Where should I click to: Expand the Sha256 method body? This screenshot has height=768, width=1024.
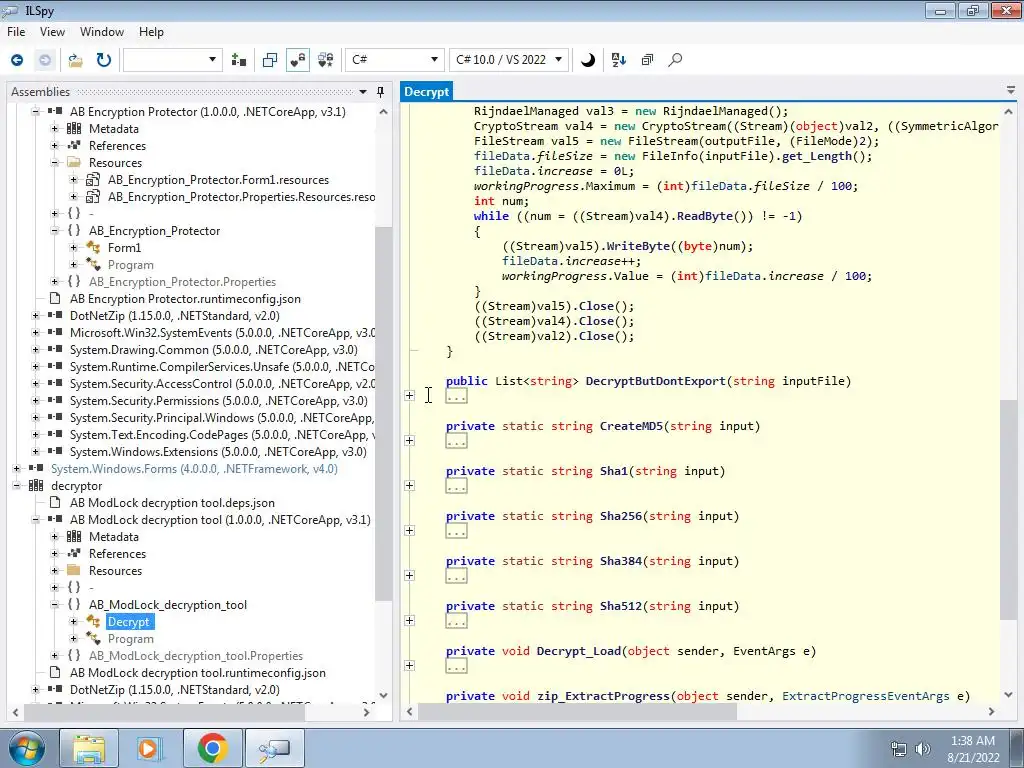pyautogui.click(x=409, y=531)
